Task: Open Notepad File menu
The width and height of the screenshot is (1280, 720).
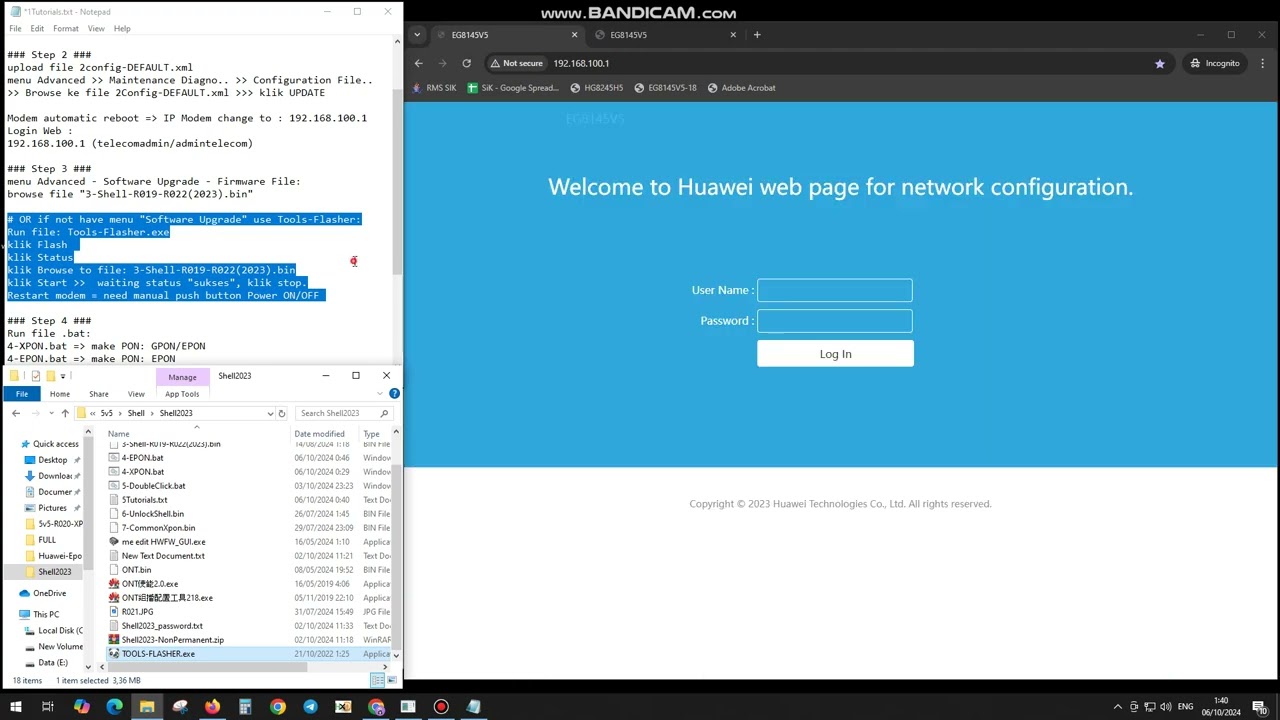Action: pyautogui.click(x=16, y=28)
